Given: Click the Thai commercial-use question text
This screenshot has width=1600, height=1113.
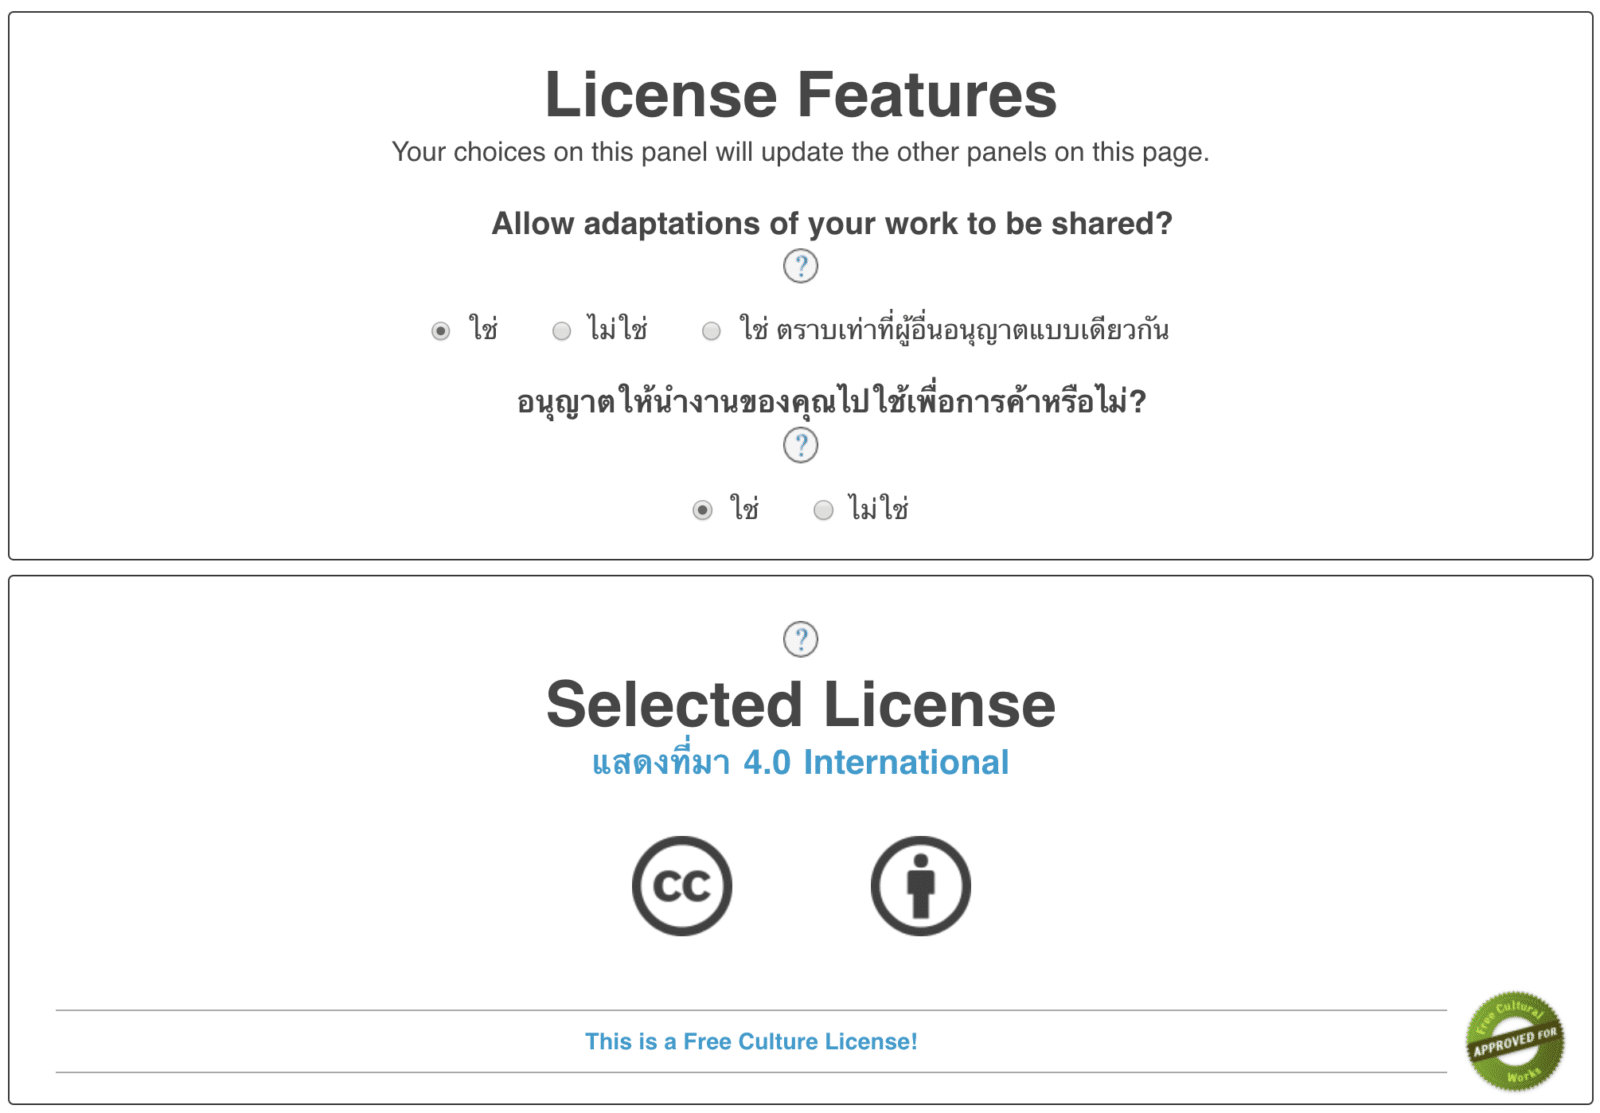Looking at the screenshot, I should click(831, 402).
